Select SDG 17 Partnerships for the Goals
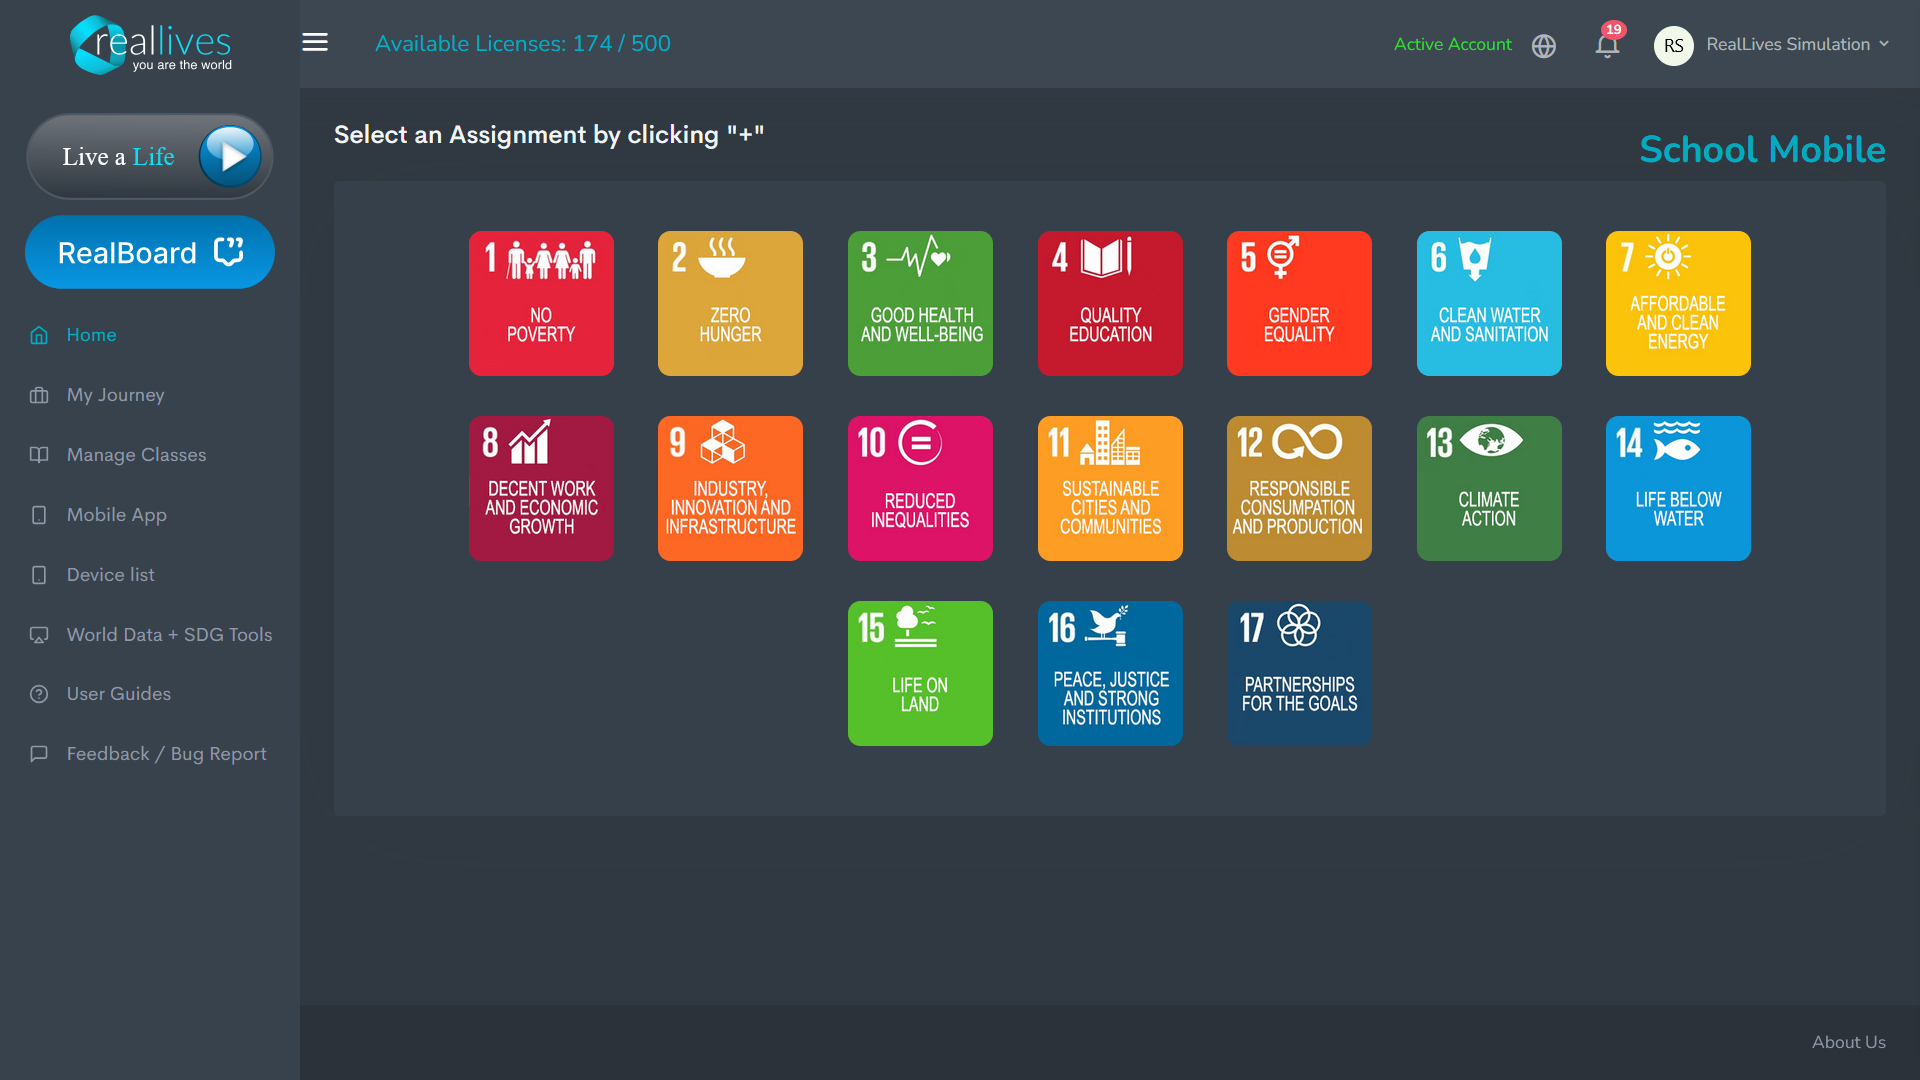Image resolution: width=1920 pixels, height=1080 pixels. click(1299, 673)
